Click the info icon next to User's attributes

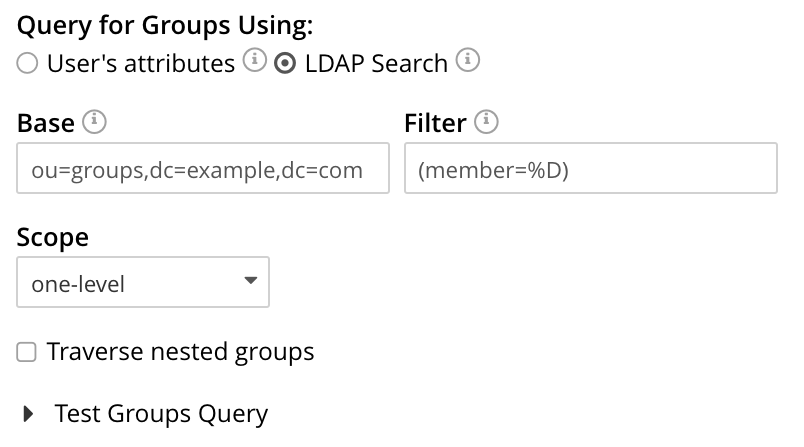255,62
